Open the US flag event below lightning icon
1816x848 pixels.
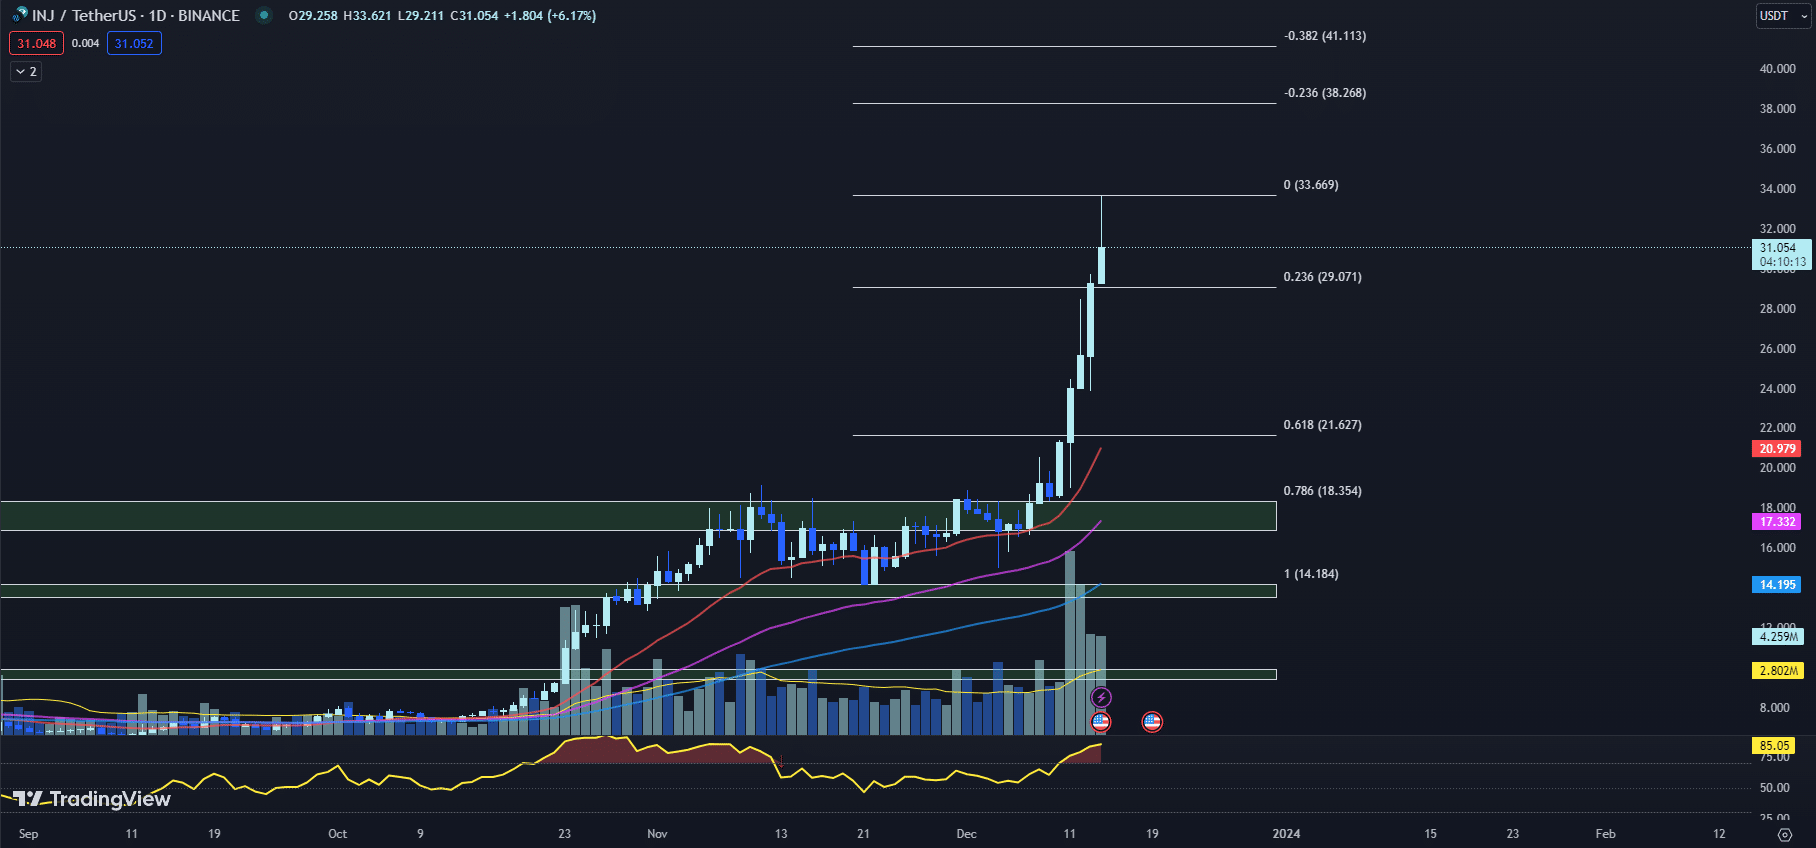point(1101,721)
